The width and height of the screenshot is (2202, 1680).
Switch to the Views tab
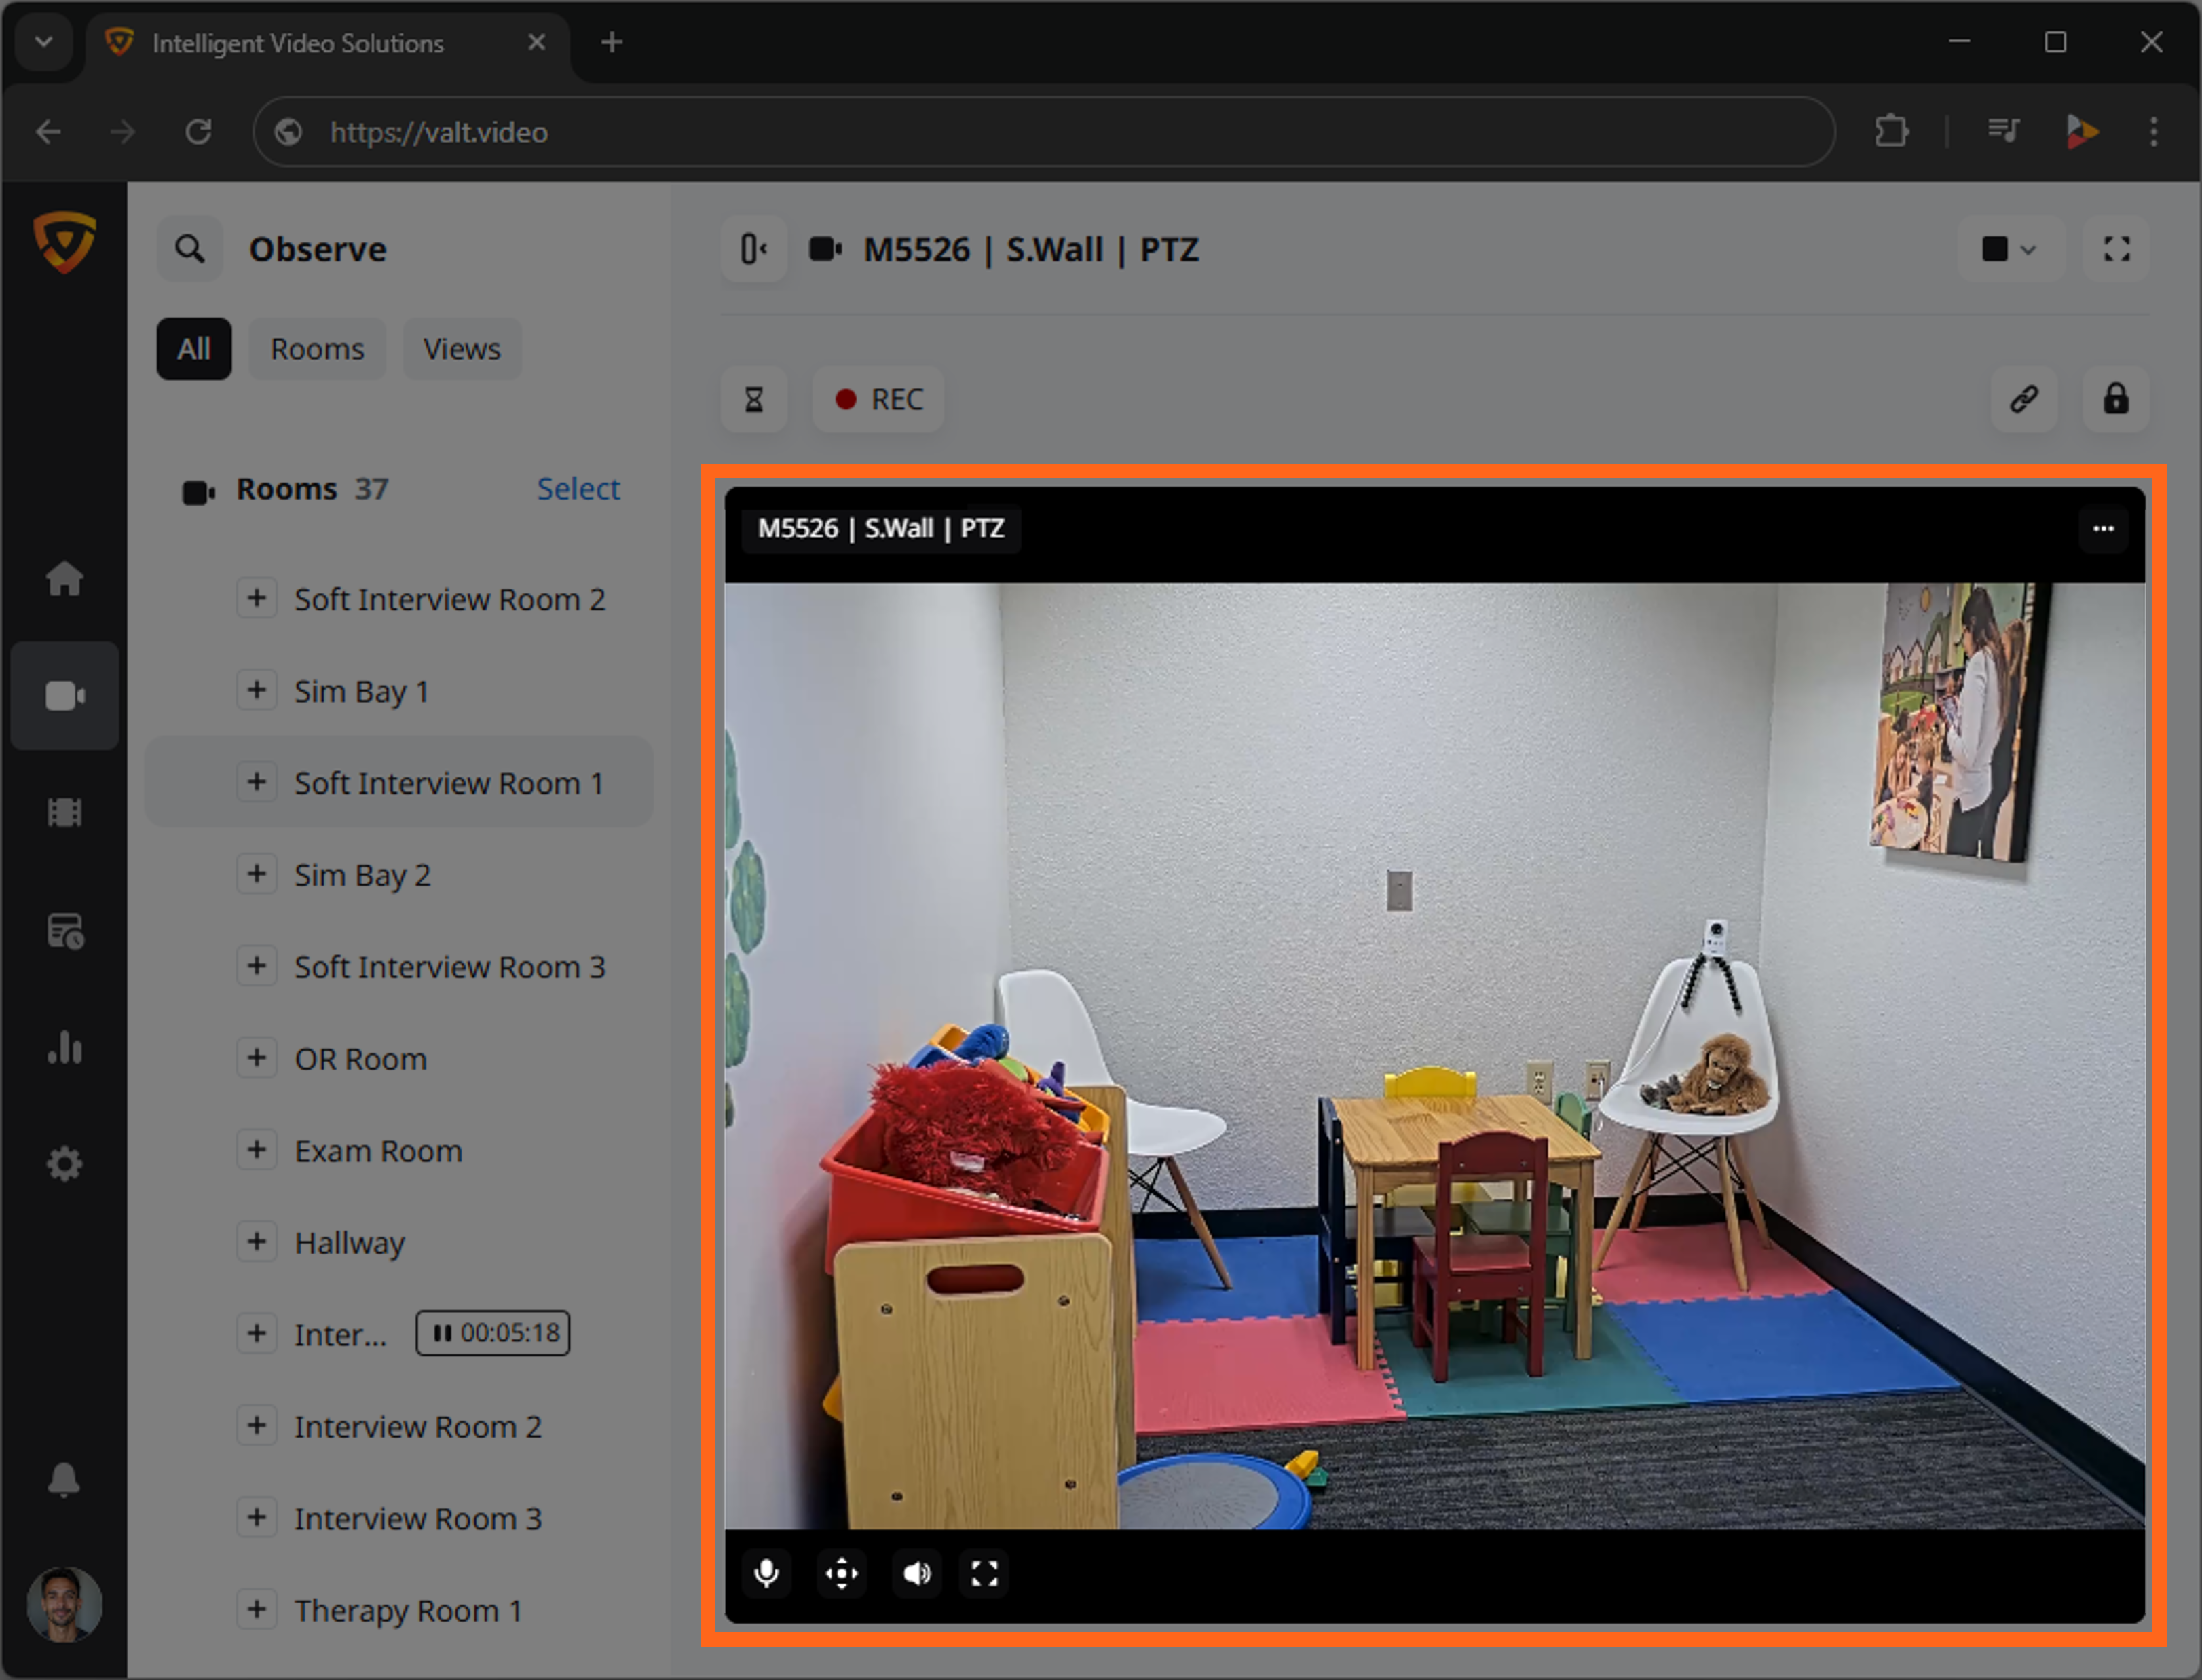tap(461, 349)
